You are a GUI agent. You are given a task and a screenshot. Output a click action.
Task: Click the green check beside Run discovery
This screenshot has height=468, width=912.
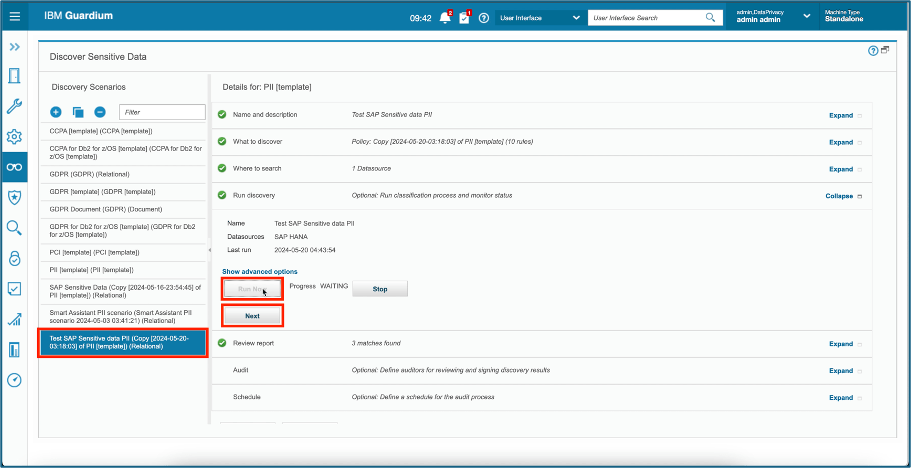(x=222, y=195)
